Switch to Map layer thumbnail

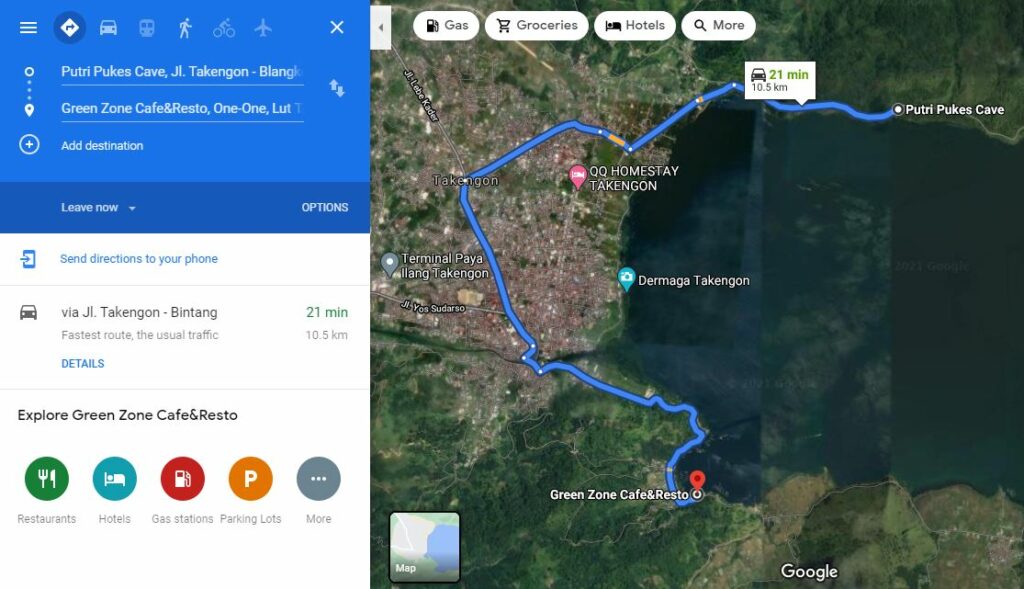tap(424, 547)
